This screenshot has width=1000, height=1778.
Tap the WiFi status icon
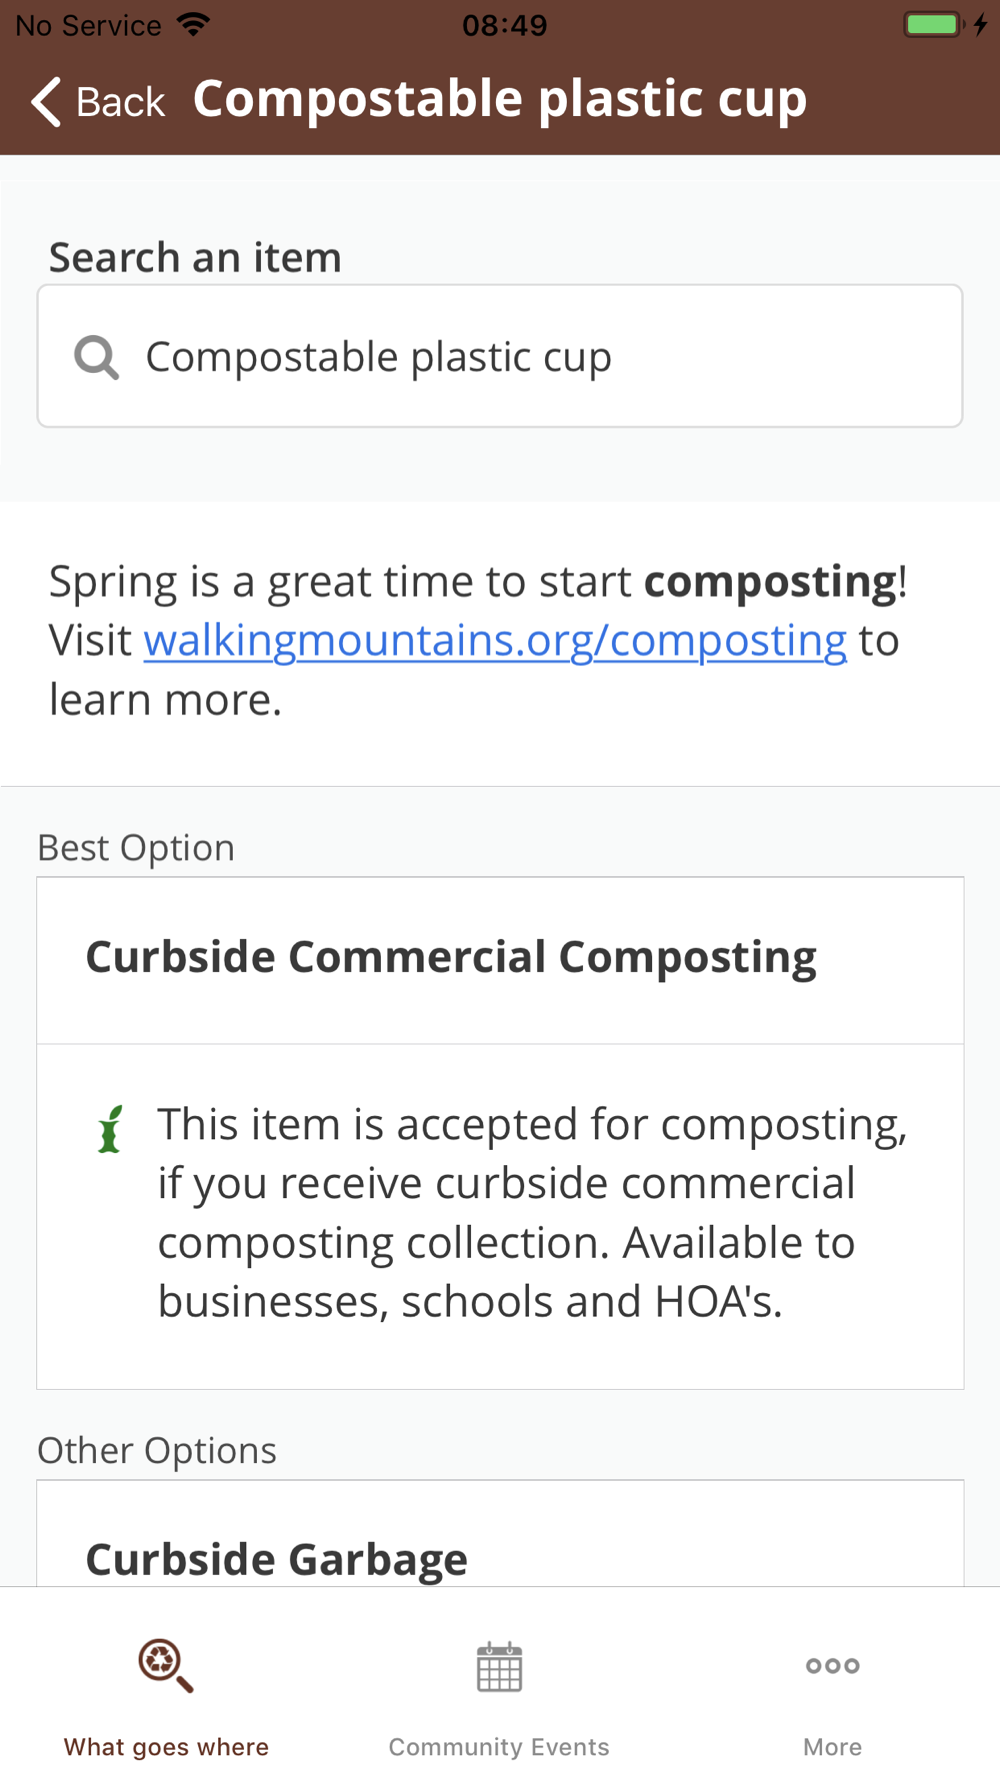[193, 24]
